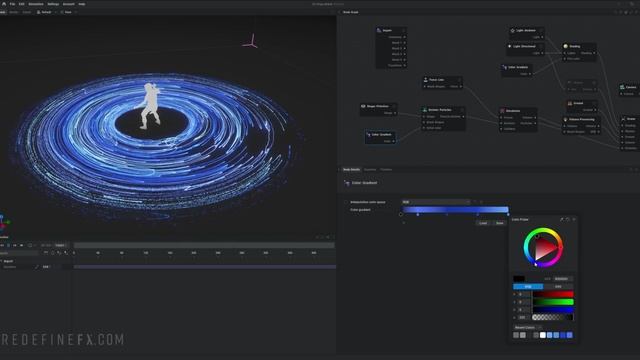Image resolution: width=640 pixels, height=360 pixels.
Task: Select the Import node icon in the graph
Action: pyautogui.click(x=379, y=30)
